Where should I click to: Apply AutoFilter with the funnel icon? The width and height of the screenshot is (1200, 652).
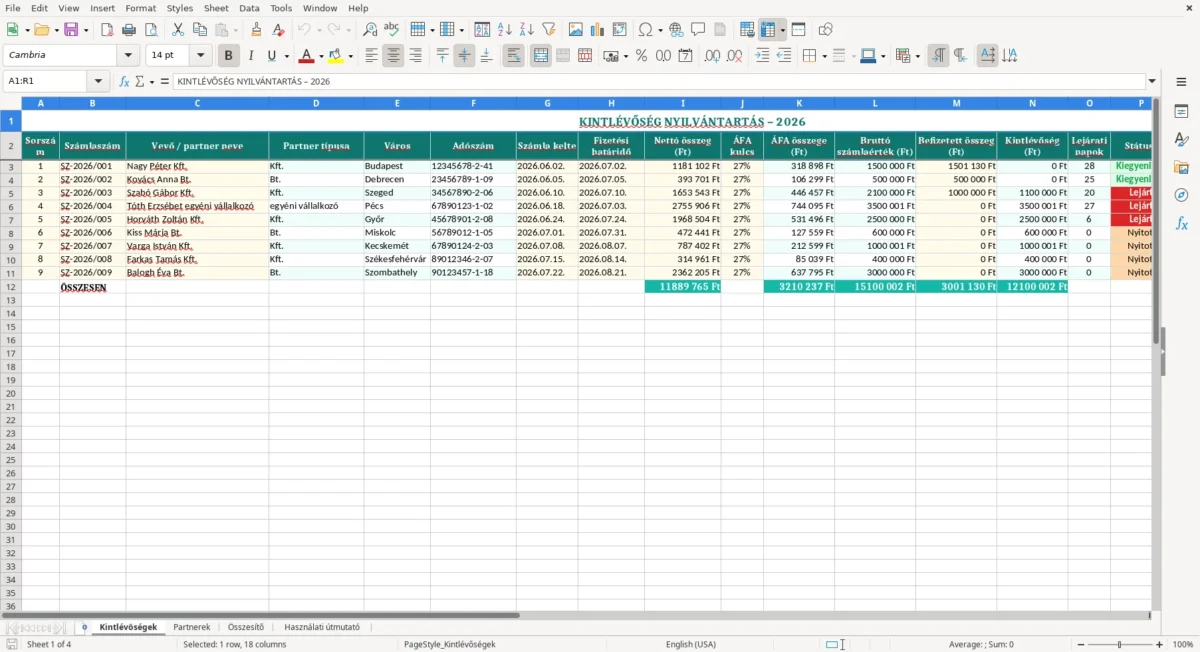[549, 30]
